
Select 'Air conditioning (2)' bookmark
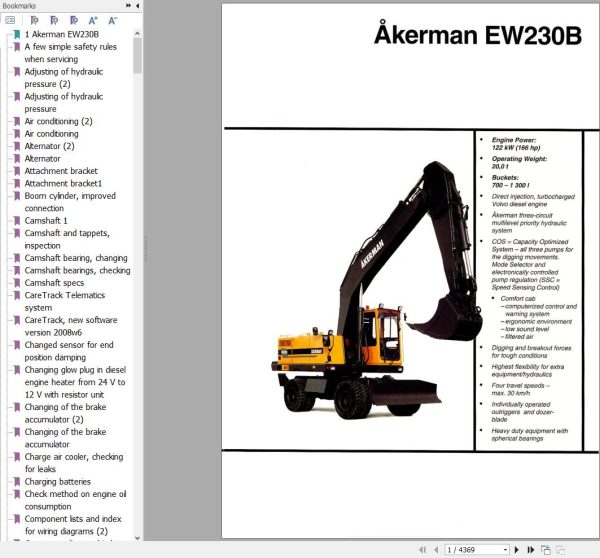click(x=59, y=121)
